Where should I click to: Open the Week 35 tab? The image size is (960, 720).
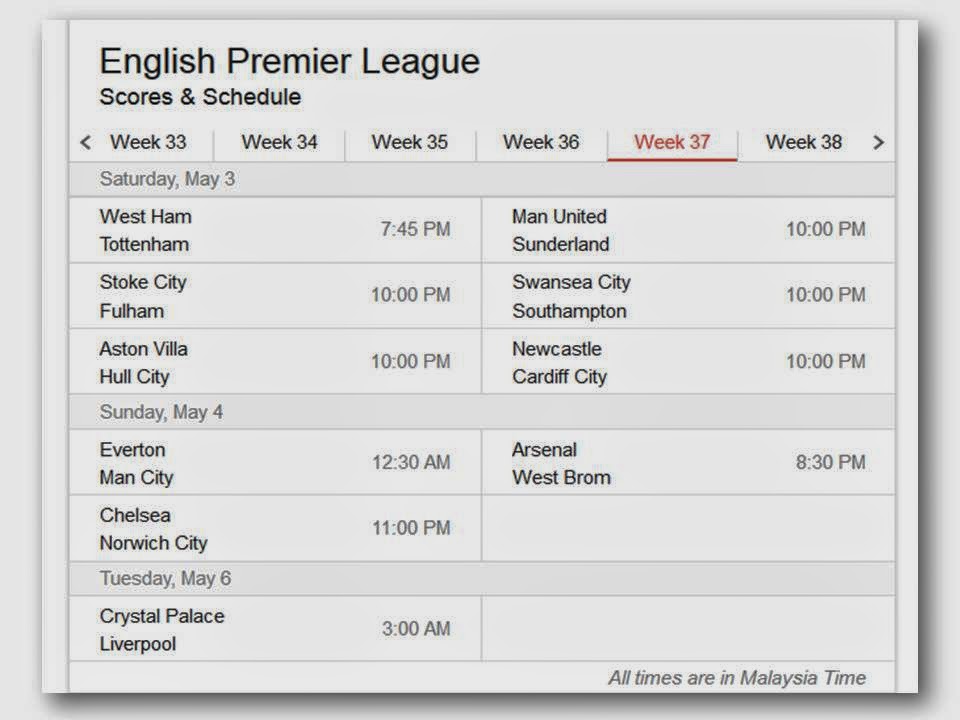(410, 142)
